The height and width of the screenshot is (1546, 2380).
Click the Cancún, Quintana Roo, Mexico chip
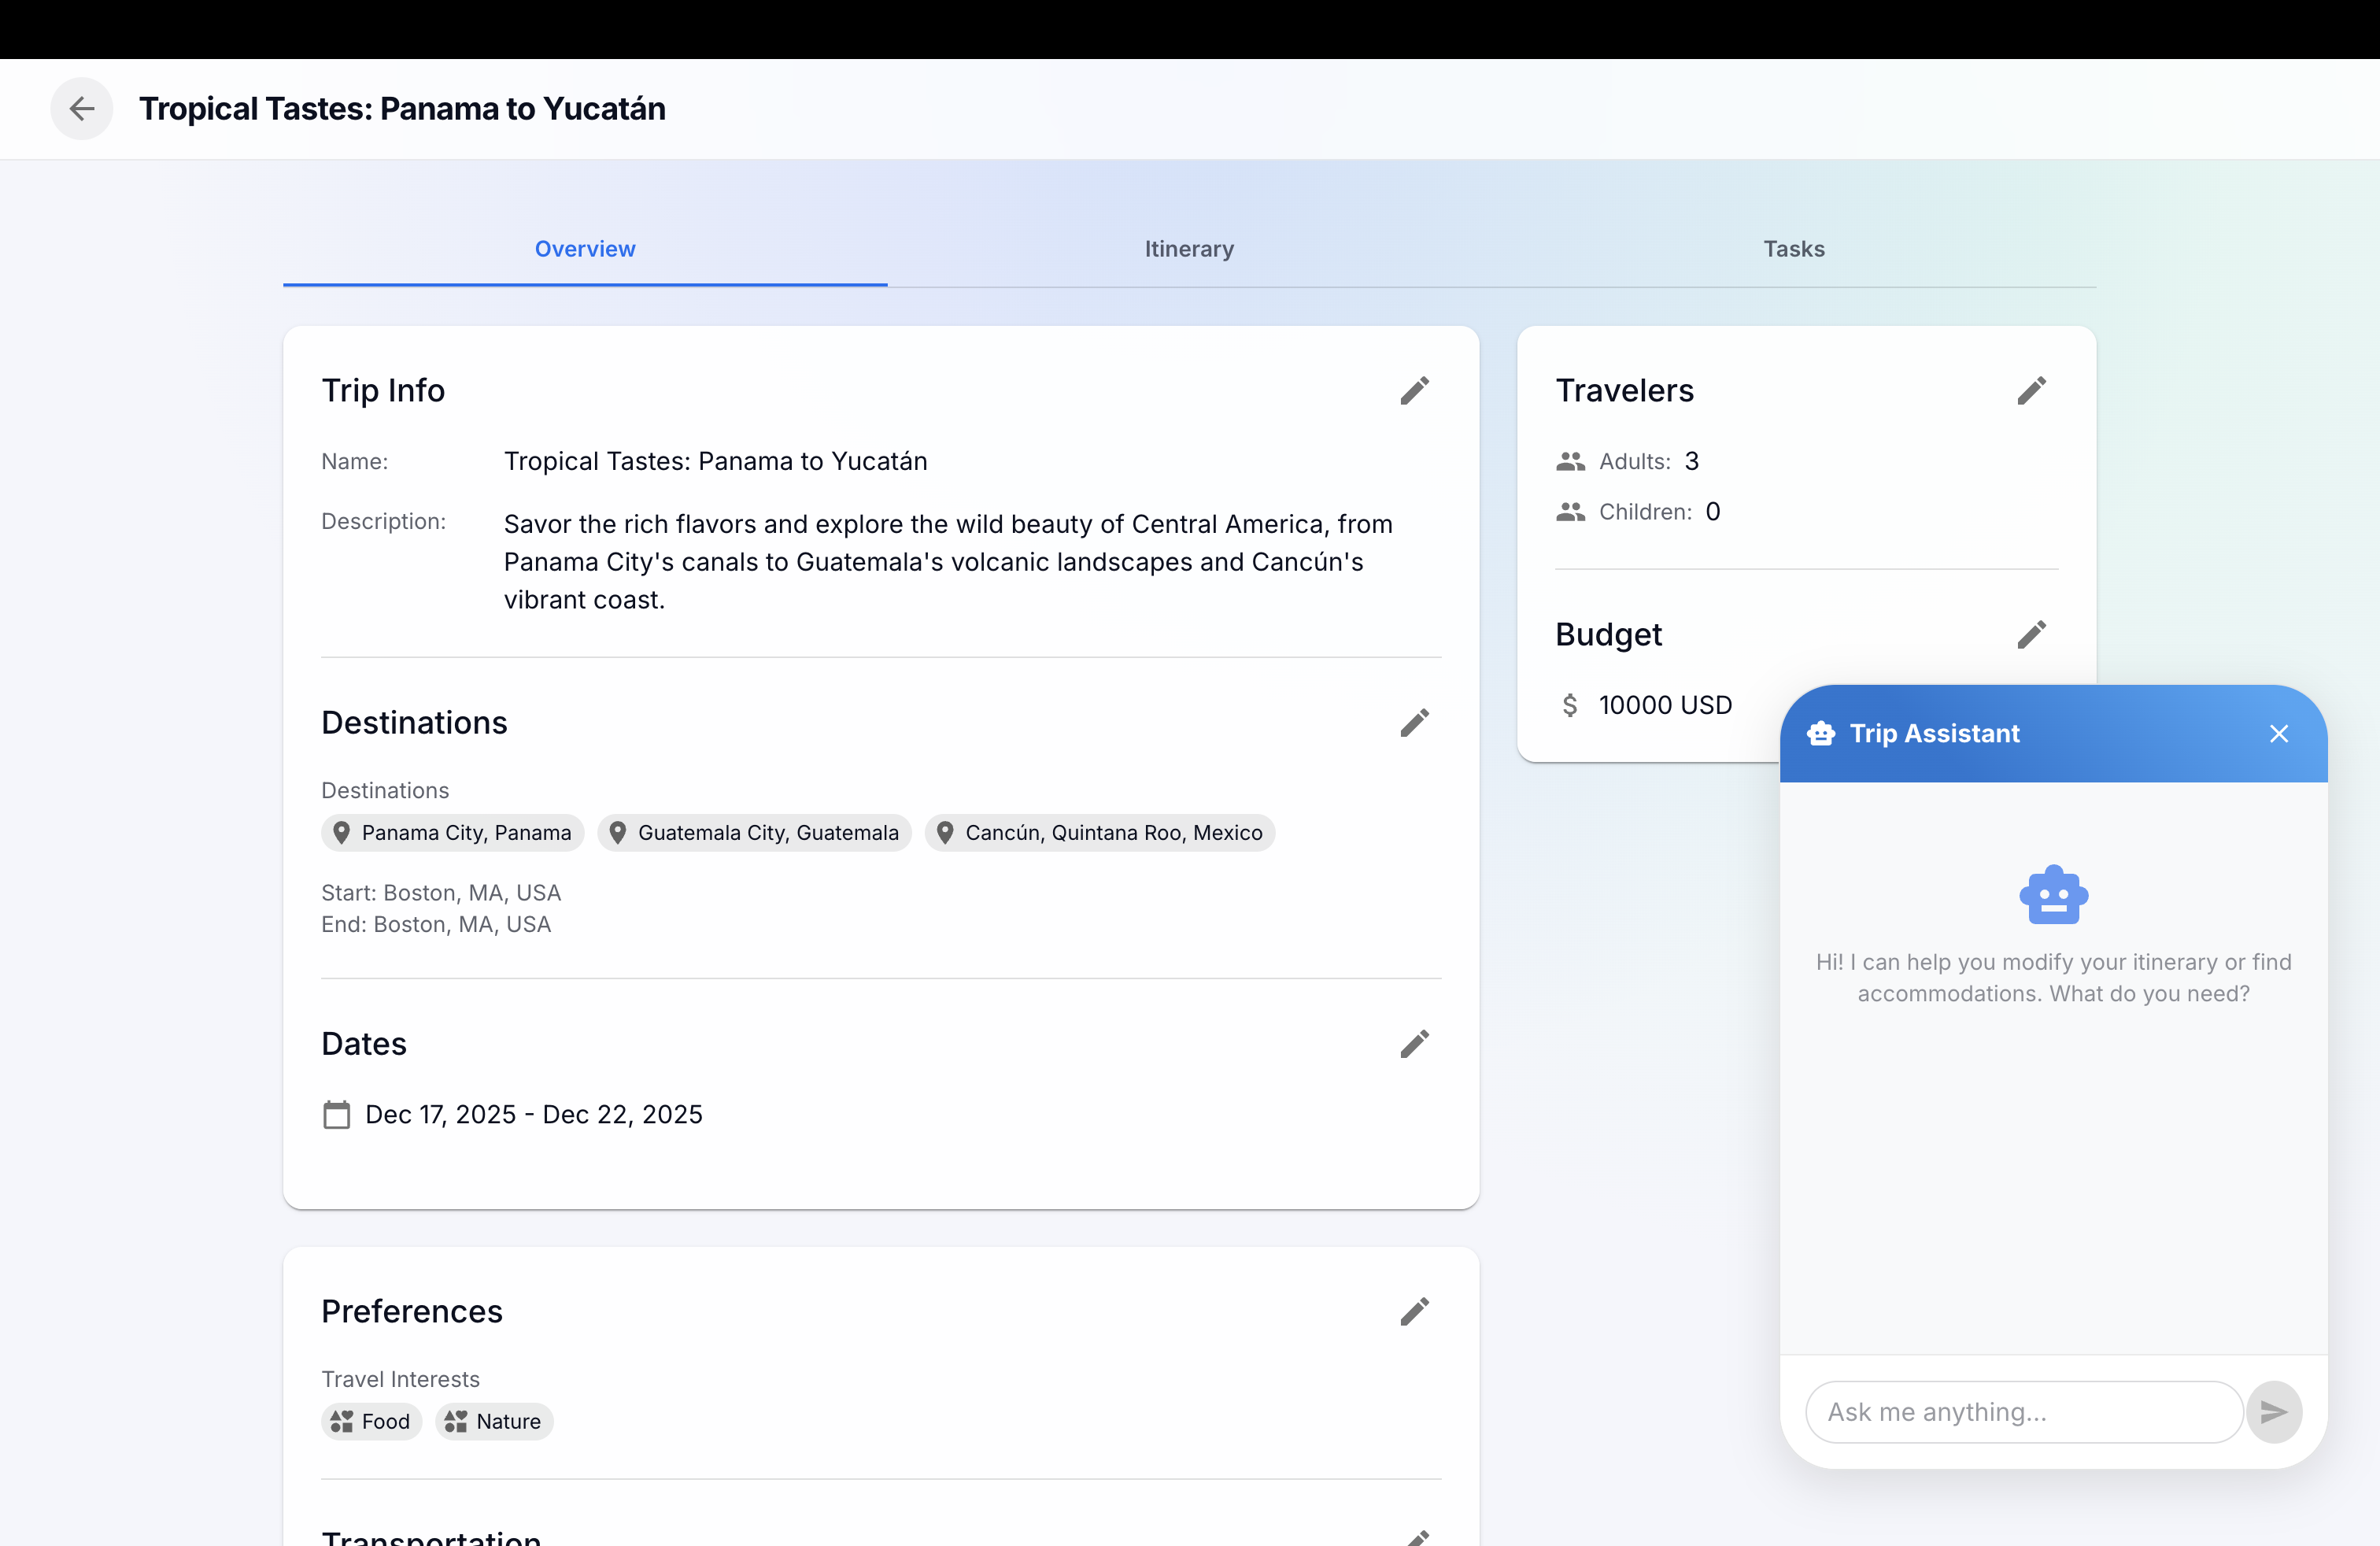pos(1099,833)
